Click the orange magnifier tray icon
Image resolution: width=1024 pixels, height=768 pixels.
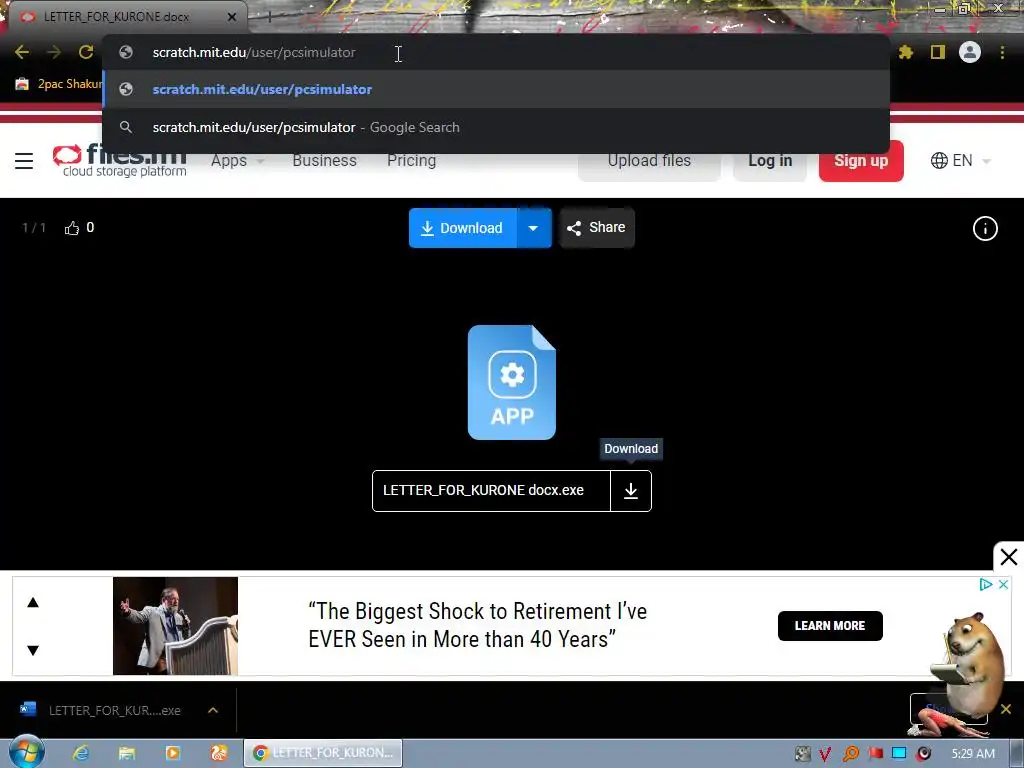(x=850, y=754)
